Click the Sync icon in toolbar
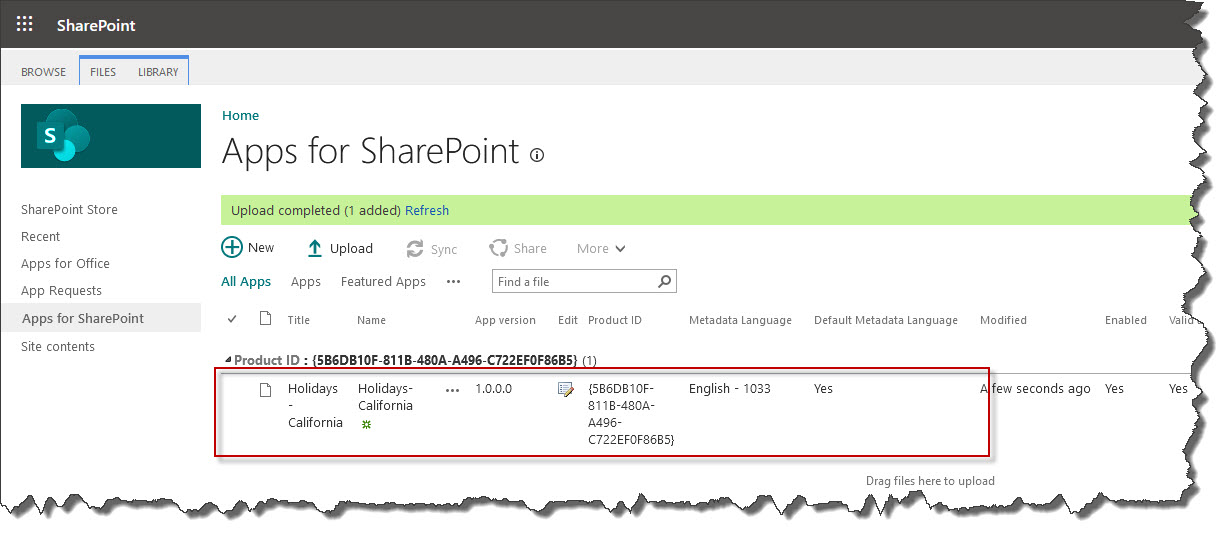1229x538 pixels. point(415,249)
